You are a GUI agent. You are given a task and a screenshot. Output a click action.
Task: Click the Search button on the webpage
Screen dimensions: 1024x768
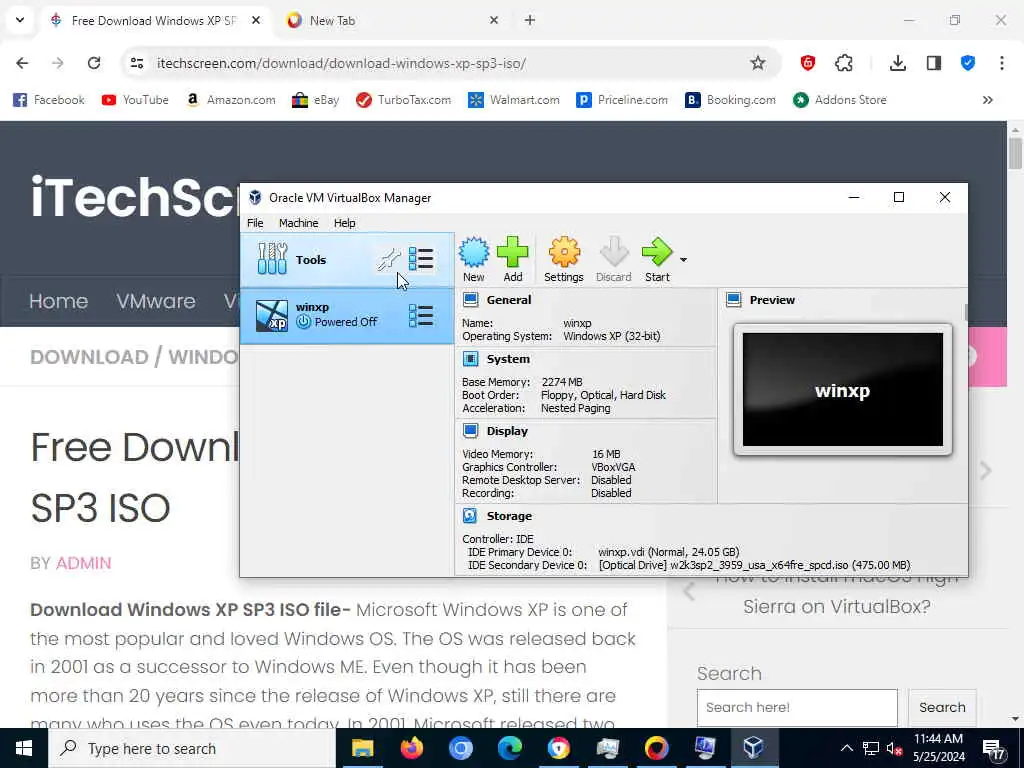(942, 707)
